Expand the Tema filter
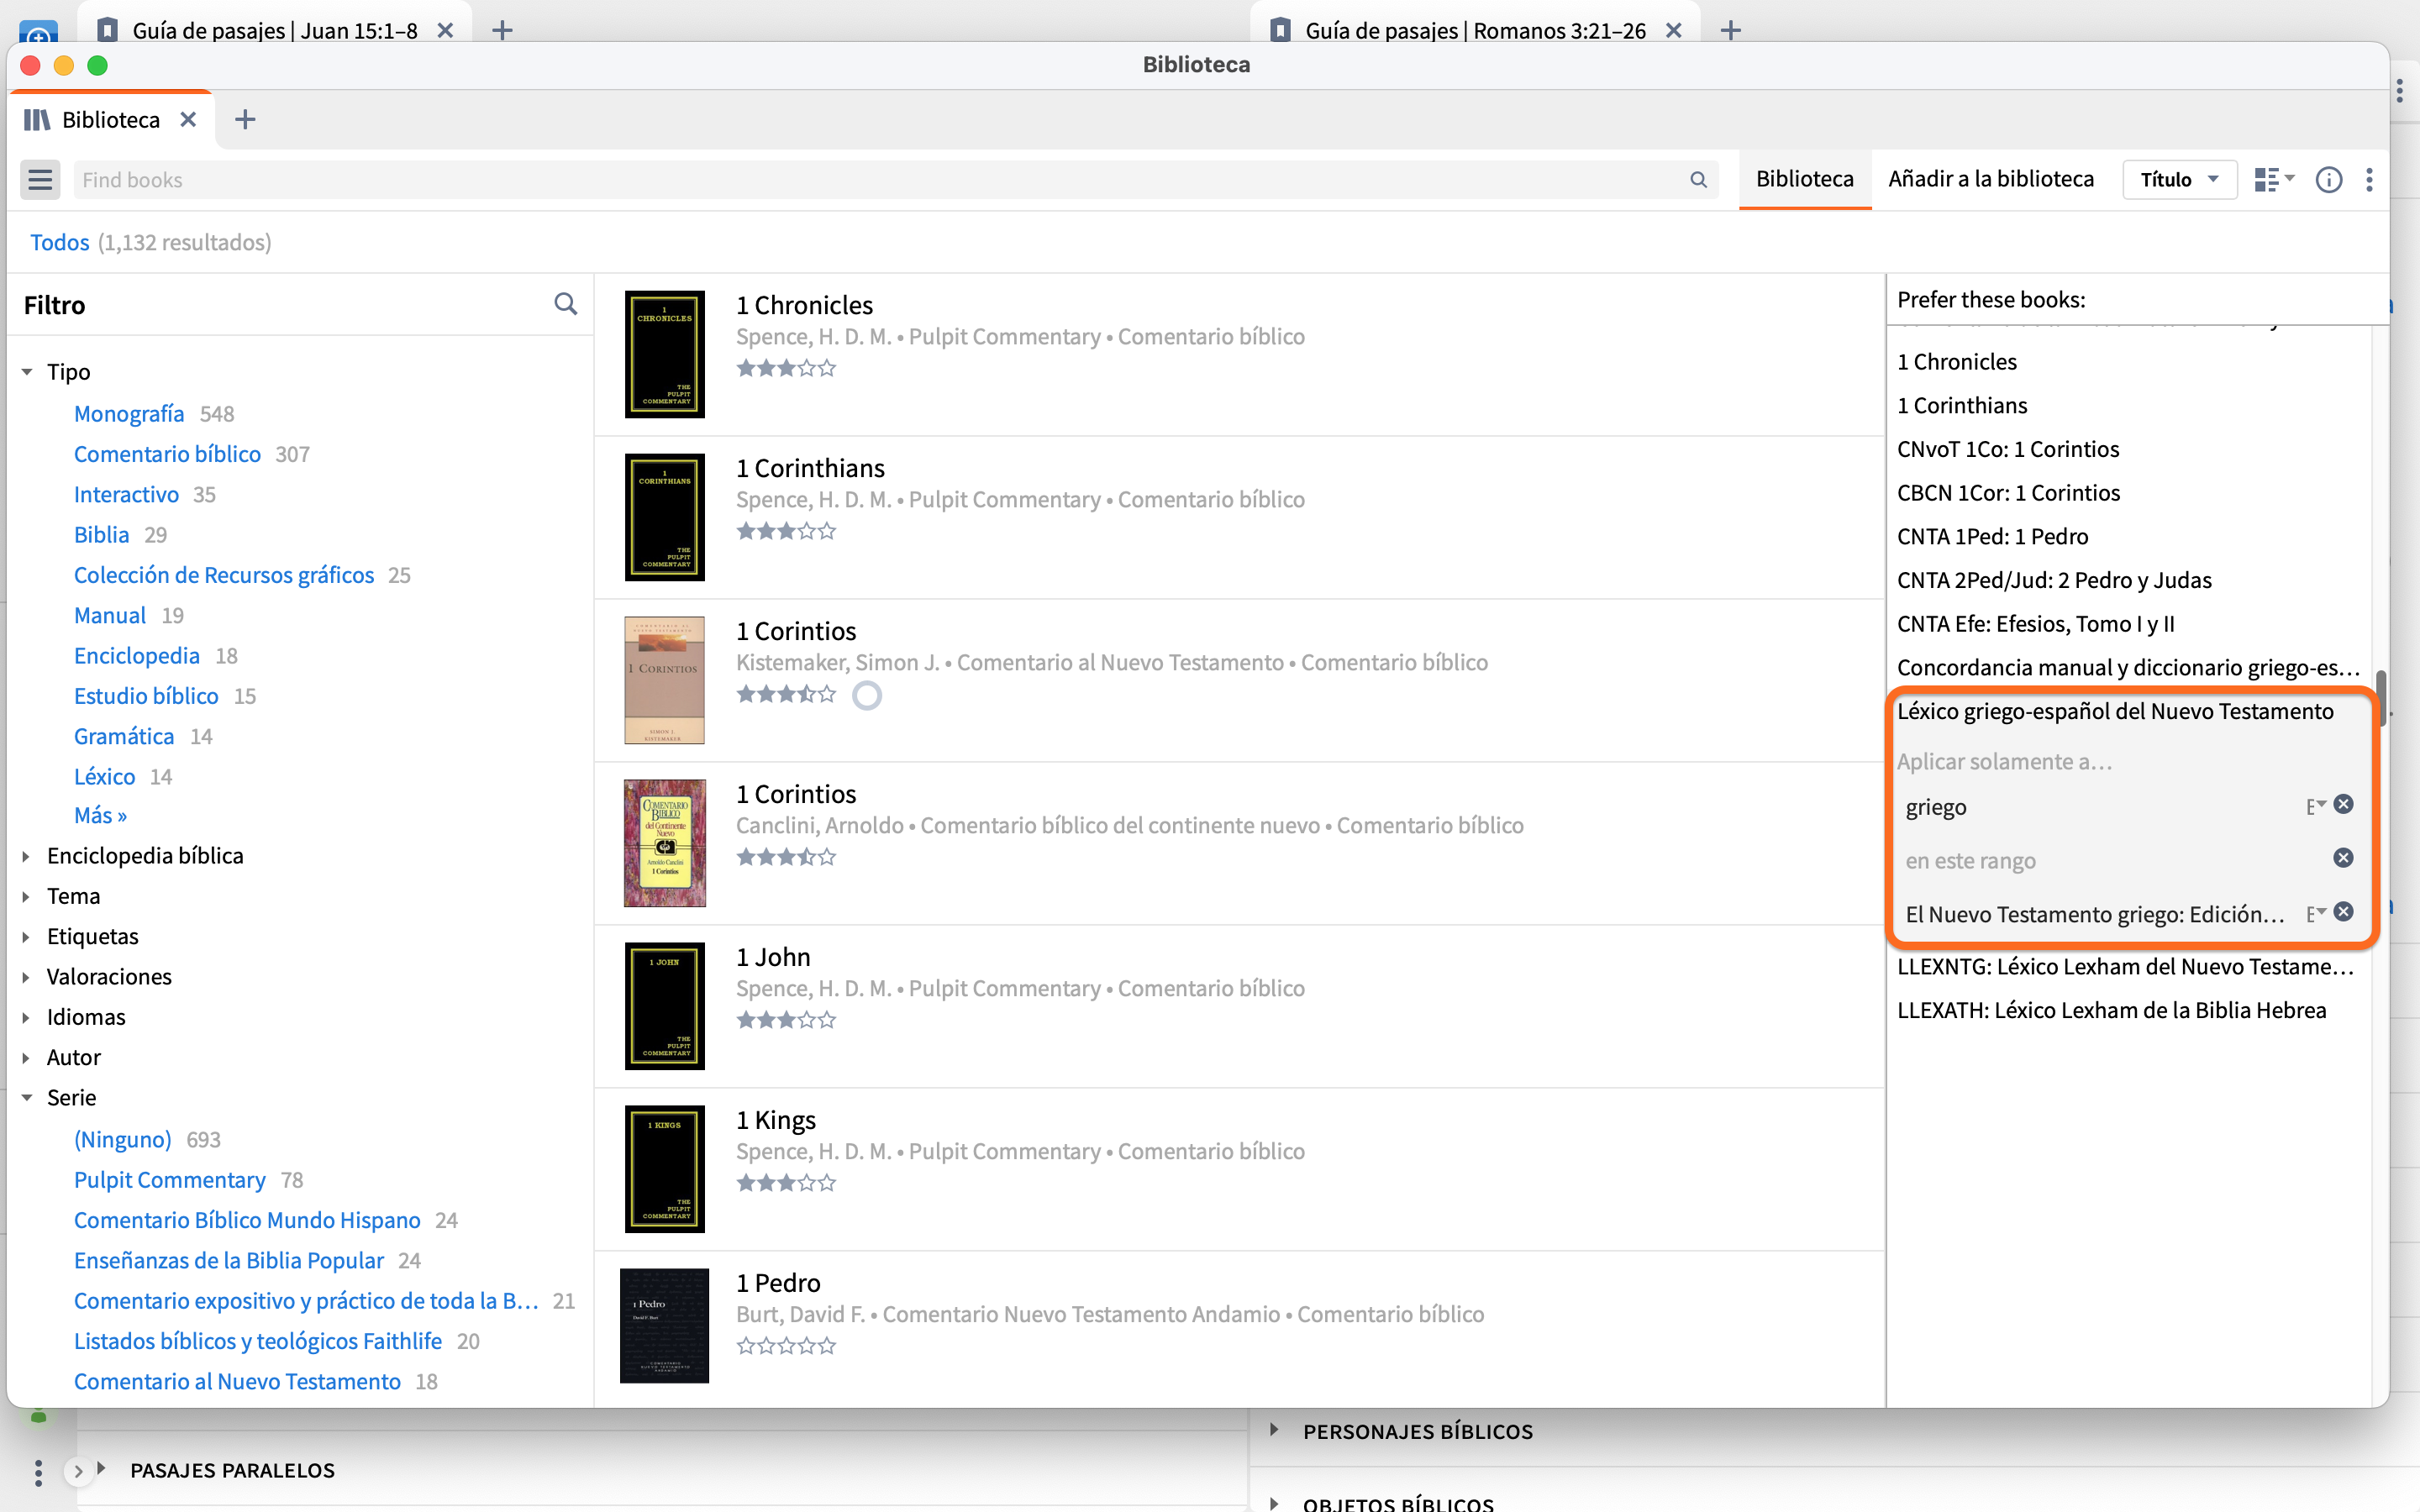2420x1512 pixels. (27, 896)
